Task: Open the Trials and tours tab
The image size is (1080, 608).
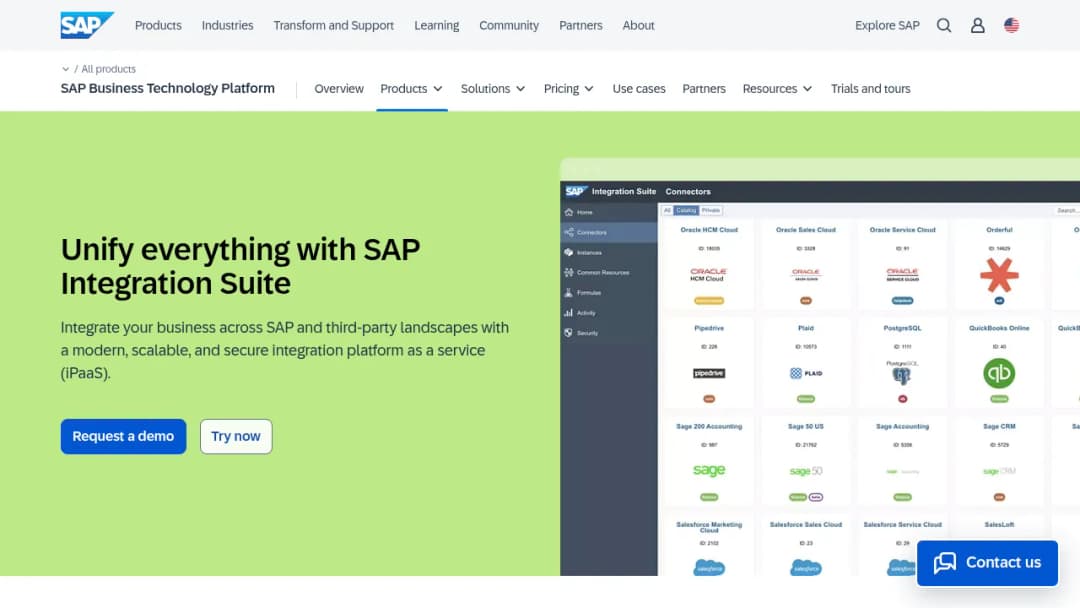Action: [x=870, y=89]
